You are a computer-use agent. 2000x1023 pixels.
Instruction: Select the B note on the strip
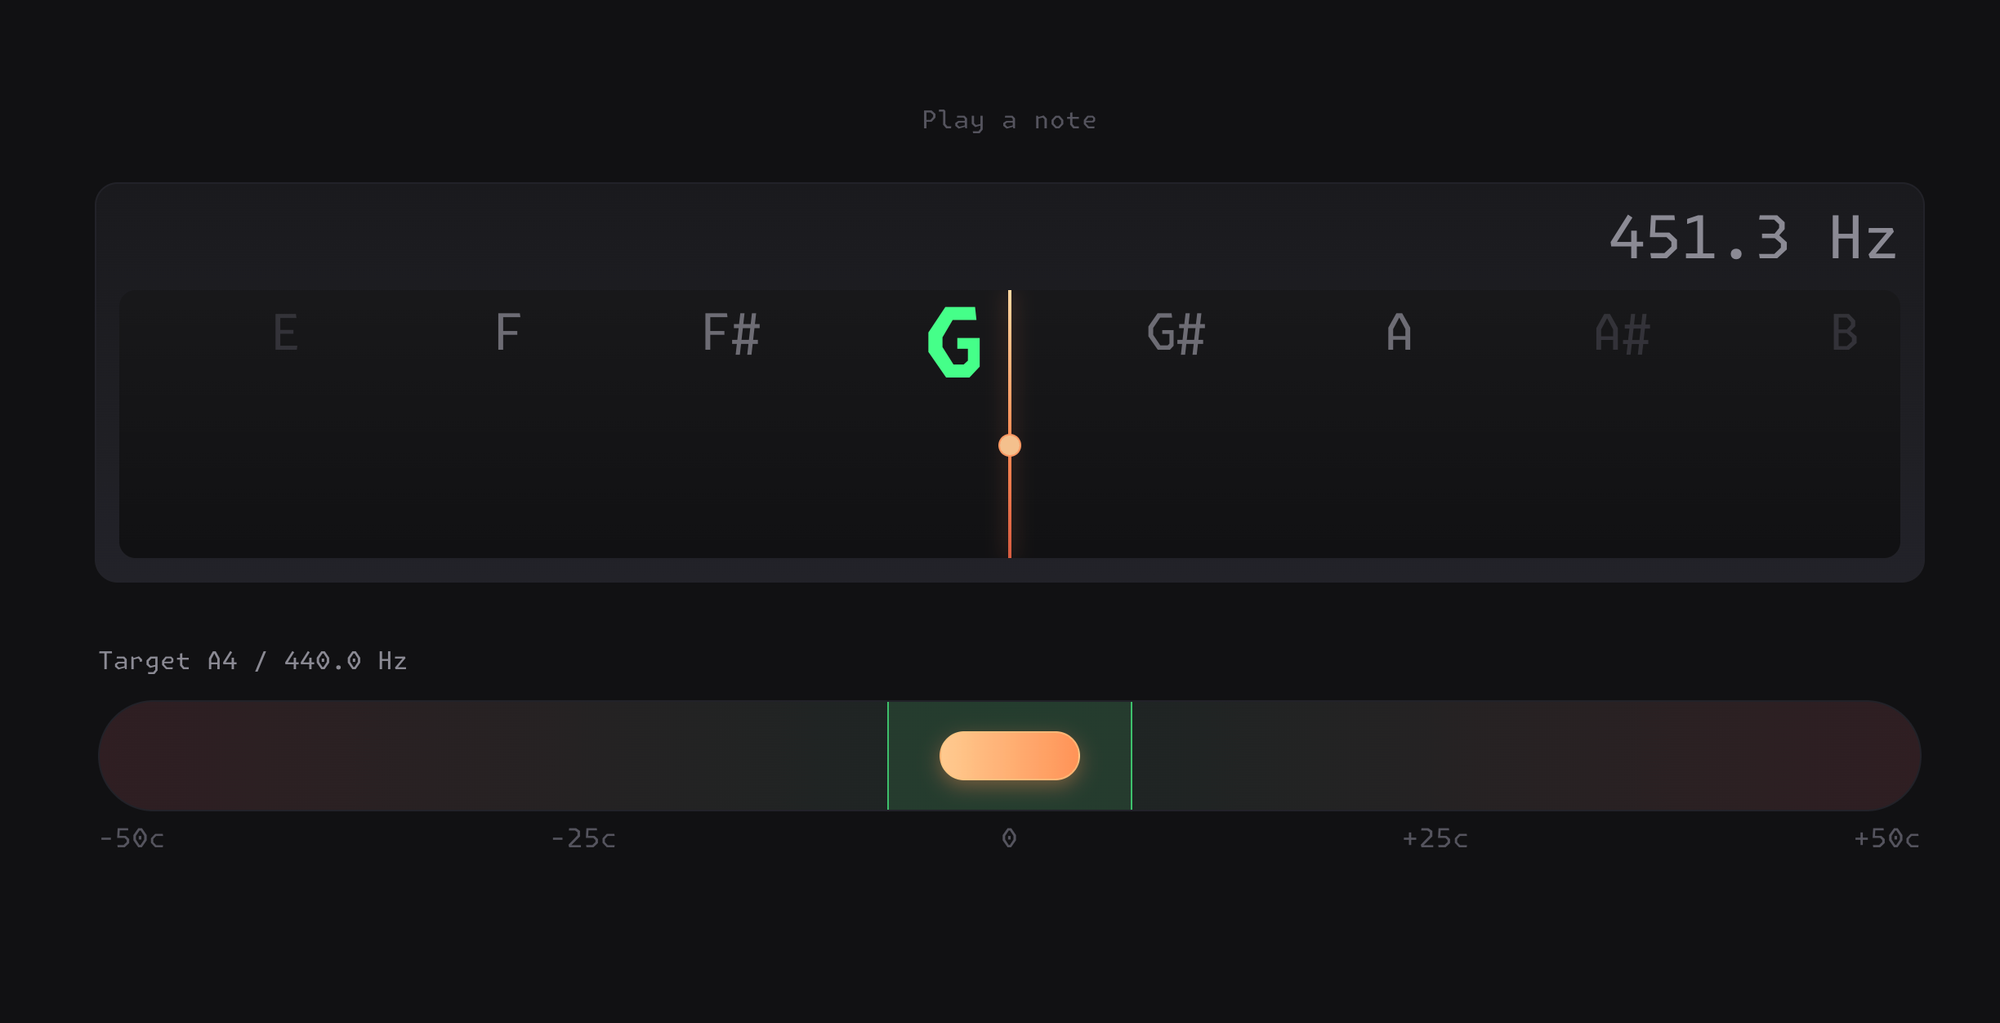(x=1844, y=333)
